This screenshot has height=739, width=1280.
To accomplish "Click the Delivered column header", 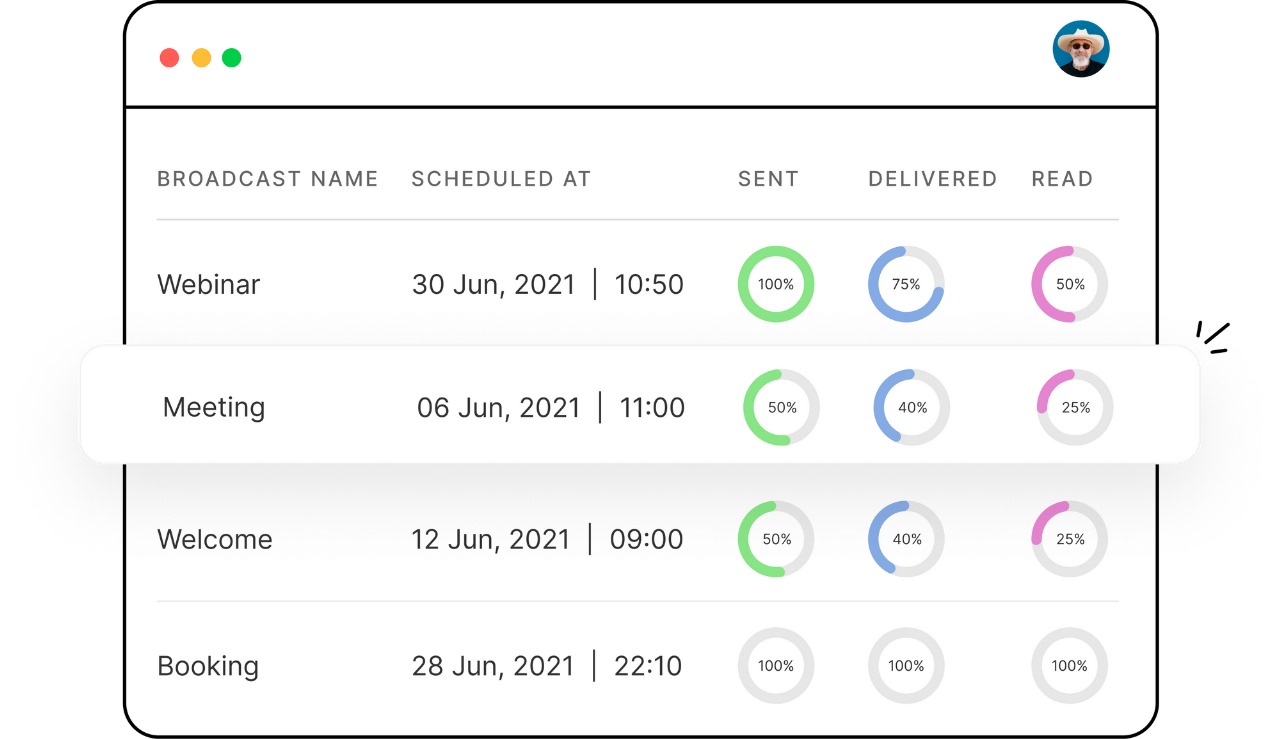I will [x=932, y=179].
